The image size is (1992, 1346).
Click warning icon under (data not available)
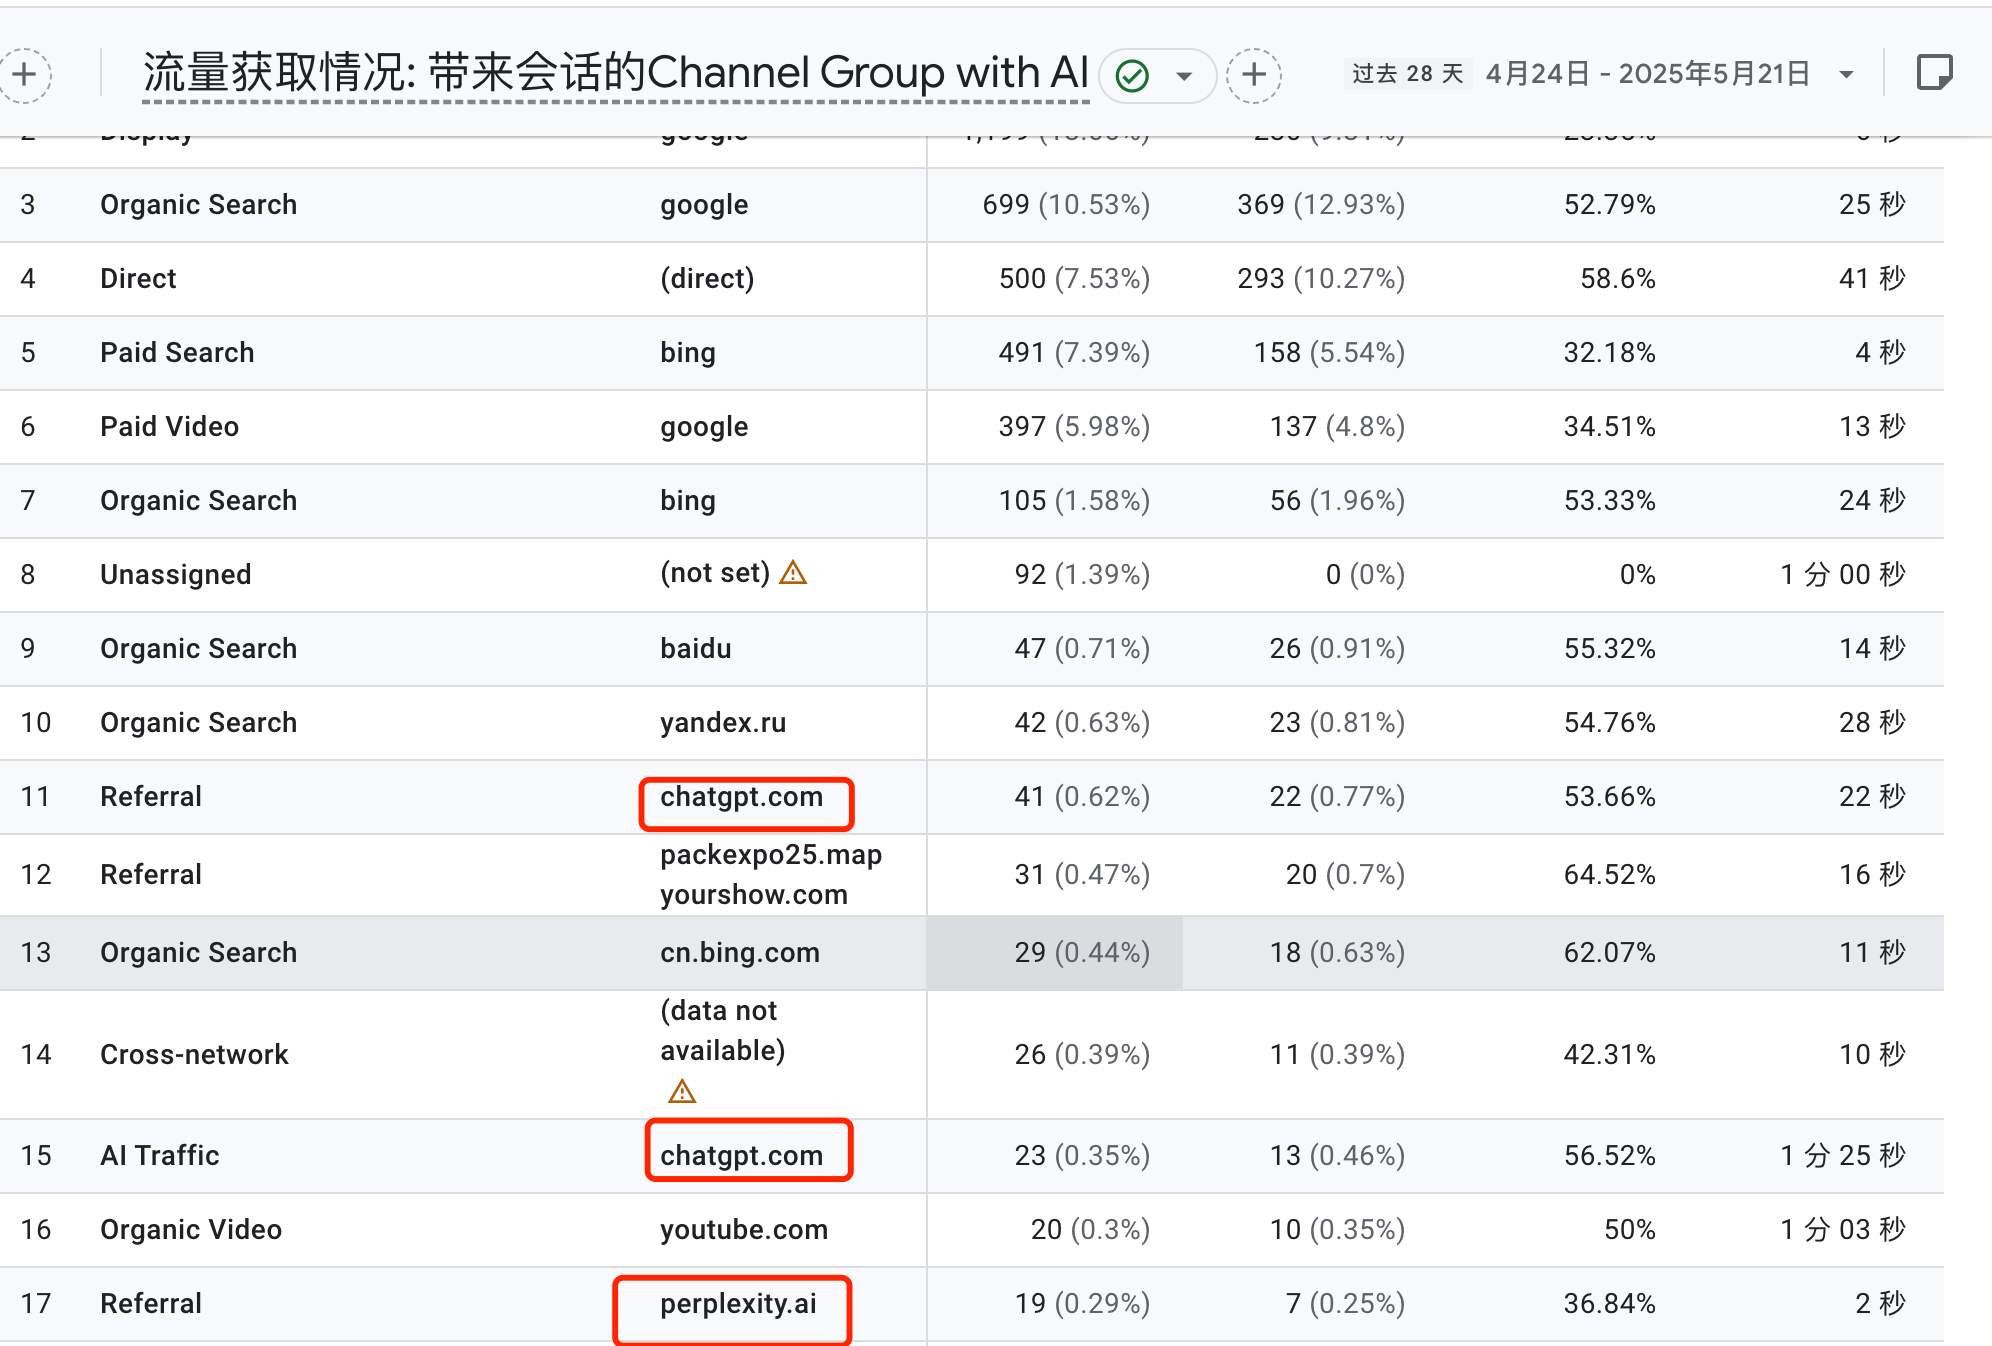coord(682,1091)
